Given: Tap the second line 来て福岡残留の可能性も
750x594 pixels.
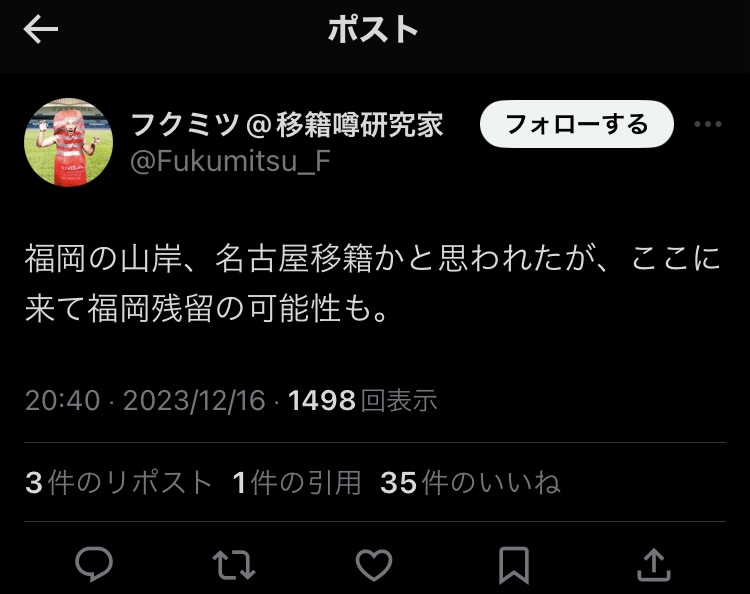Looking at the screenshot, I should 206,308.
